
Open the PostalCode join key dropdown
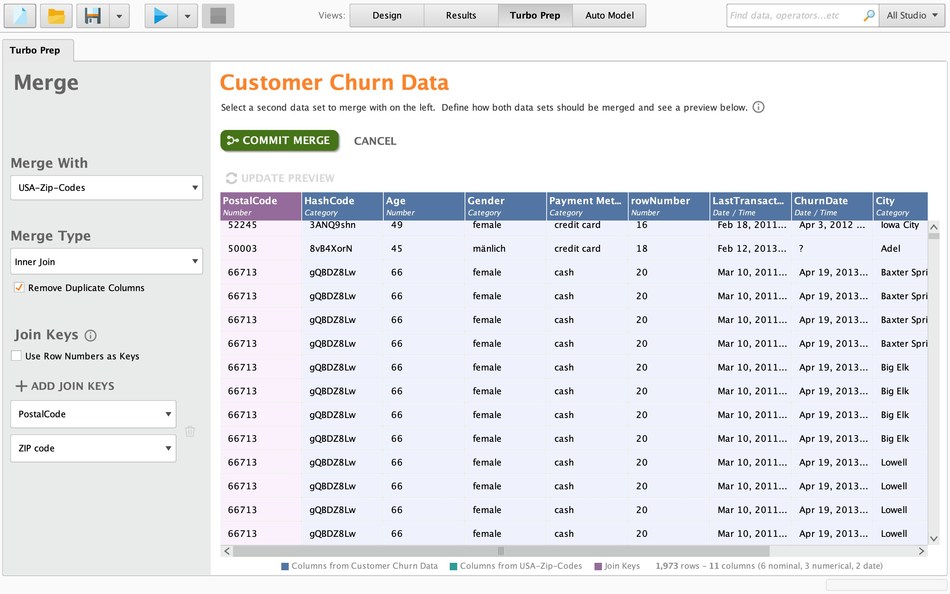(x=93, y=414)
